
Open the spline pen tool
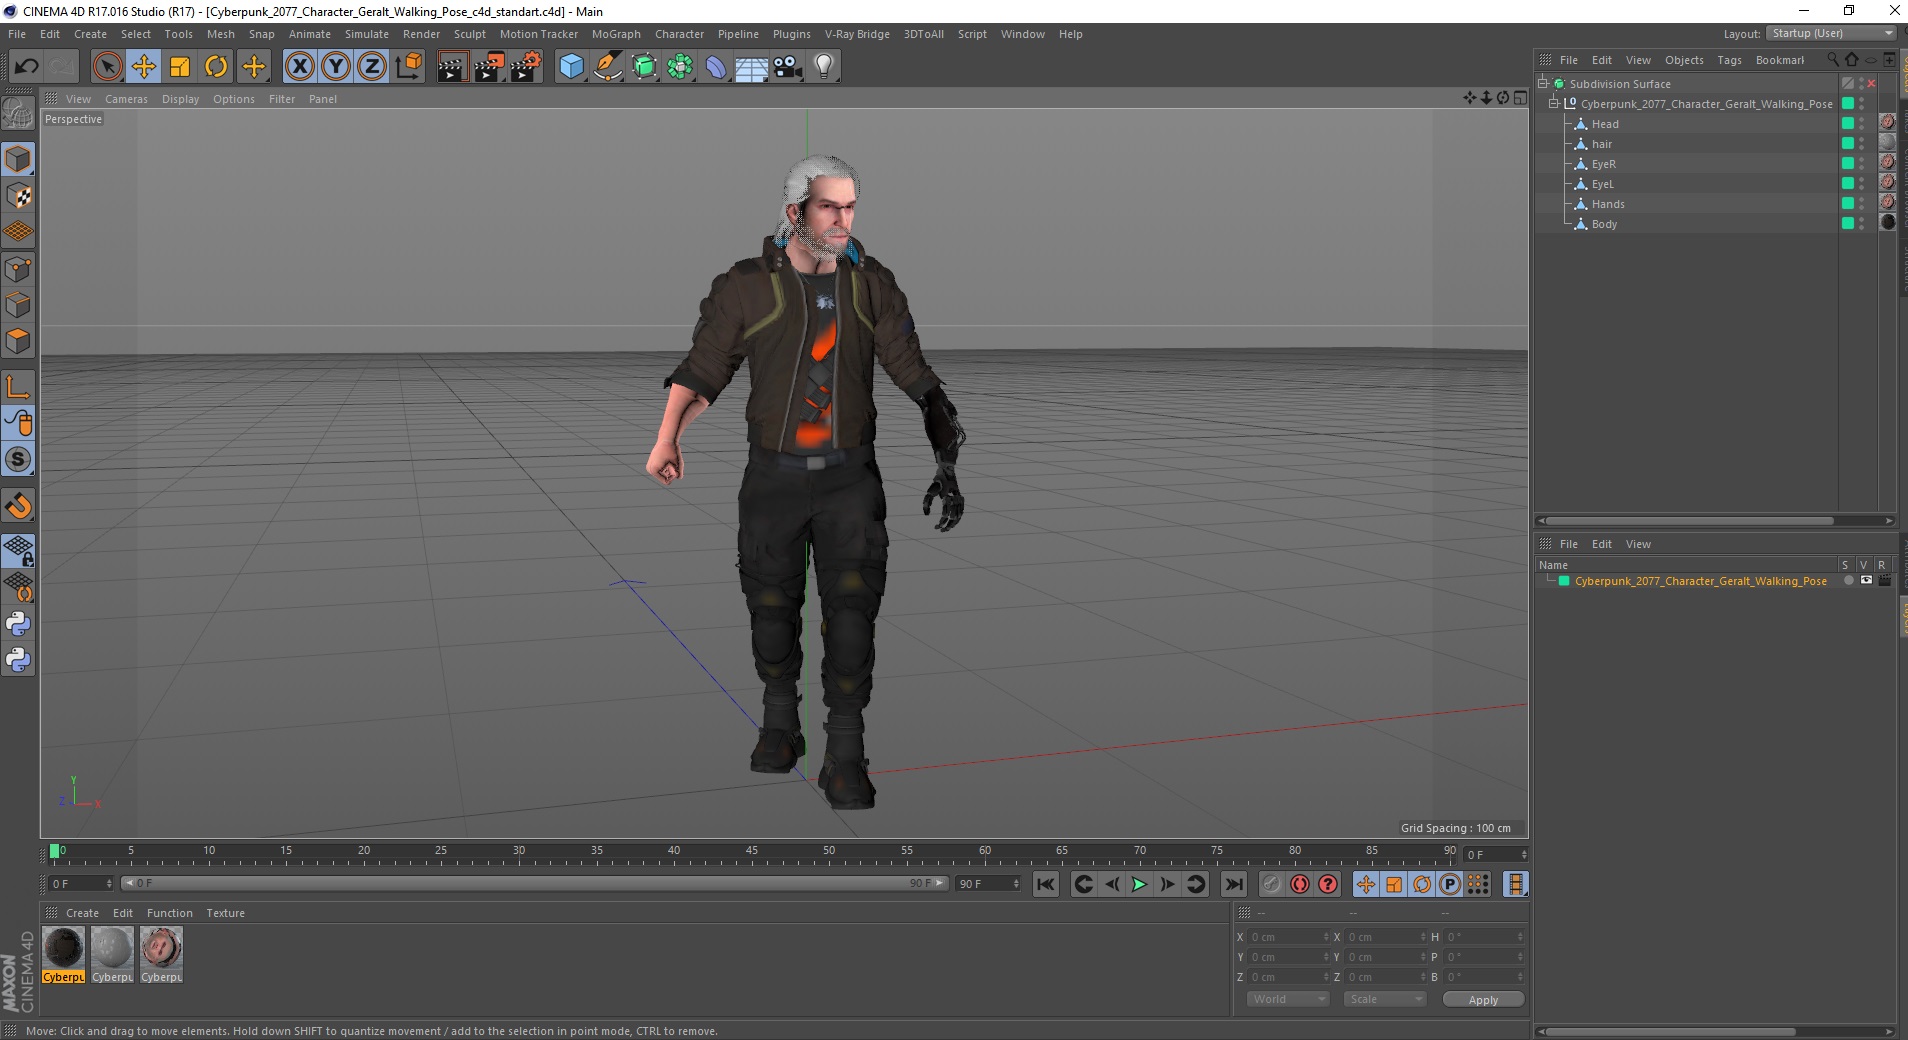pos(608,67)
